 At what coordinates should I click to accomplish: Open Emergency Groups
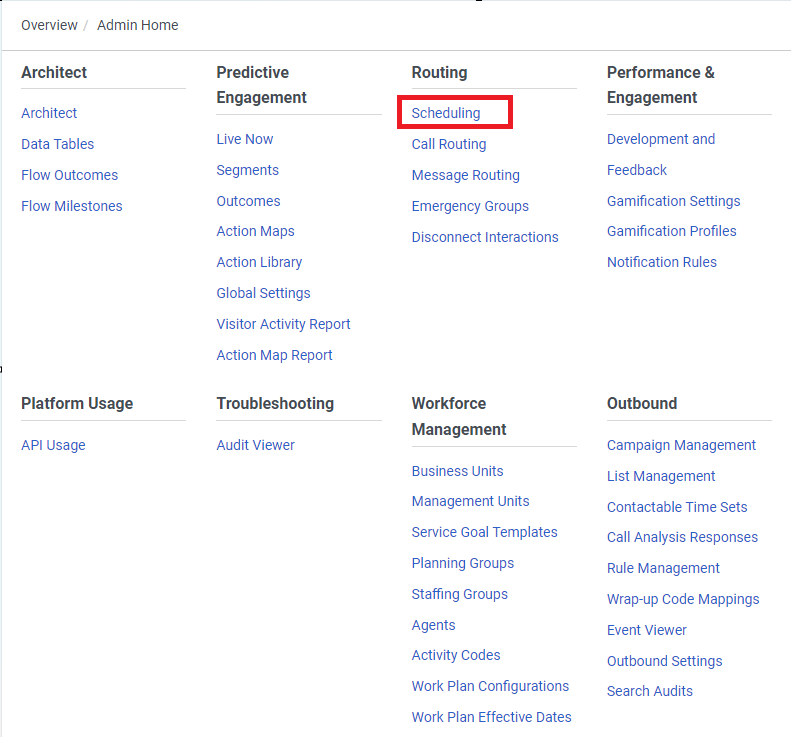point(470,206)
